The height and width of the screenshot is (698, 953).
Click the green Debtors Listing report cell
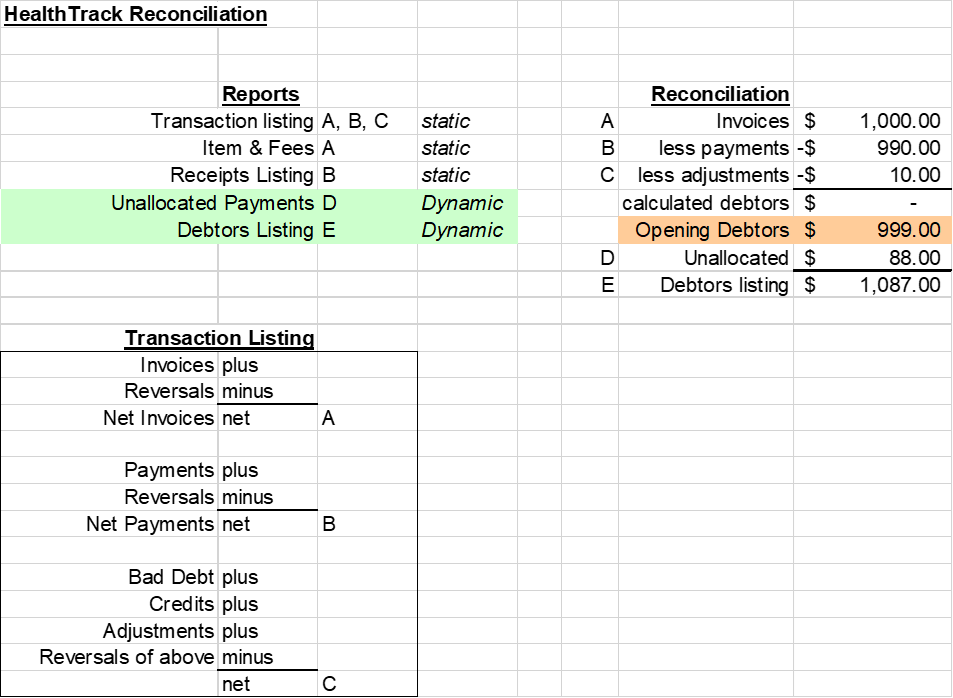[159, 230]
